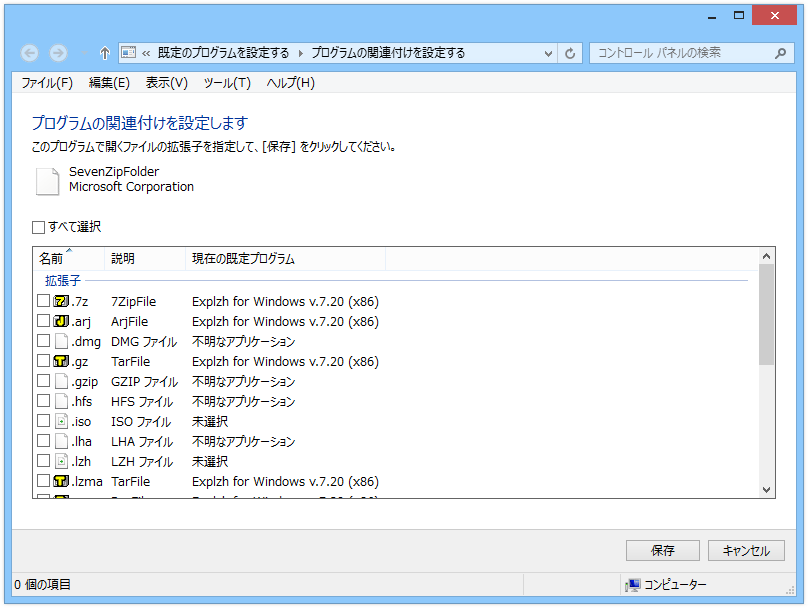Open the 表示(V) menu
The image size is (809, 610).
coord(167,83)
